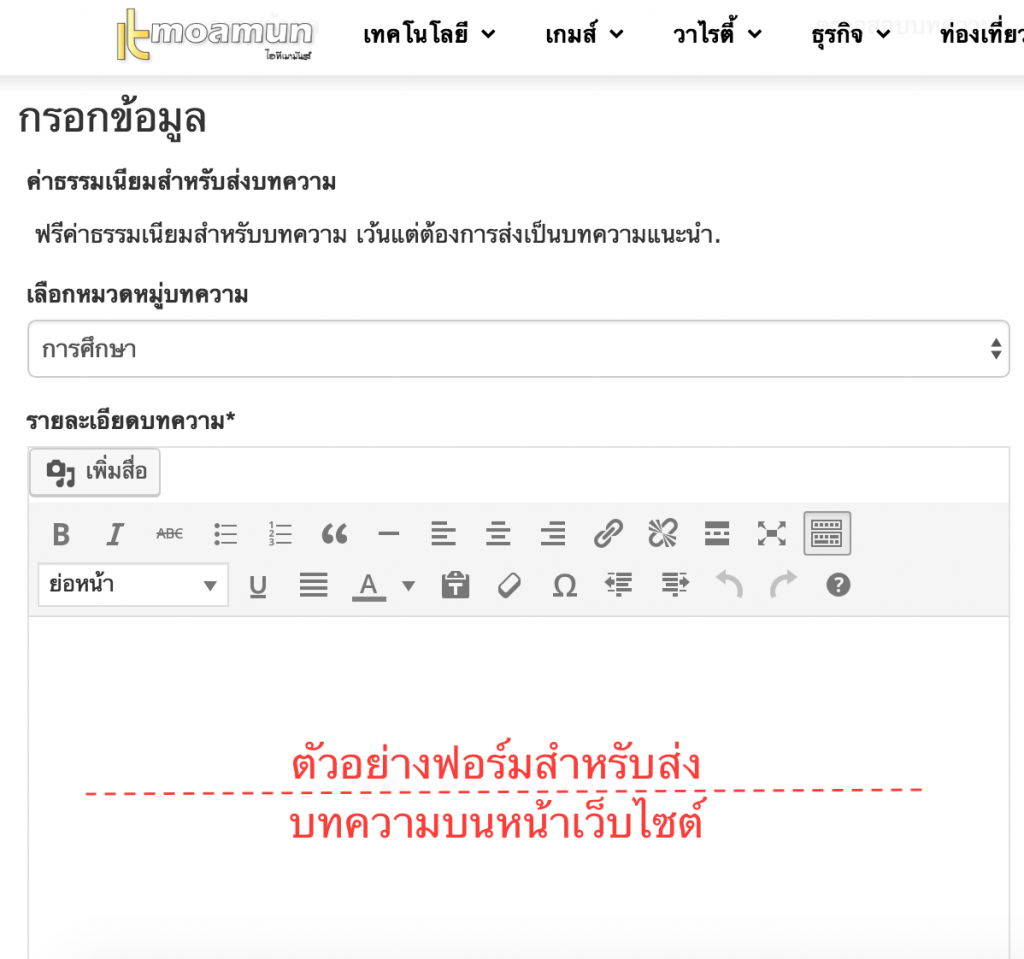1024x959 pixels.
Task: Insert a horizontal line
Action: click(389, 534)
